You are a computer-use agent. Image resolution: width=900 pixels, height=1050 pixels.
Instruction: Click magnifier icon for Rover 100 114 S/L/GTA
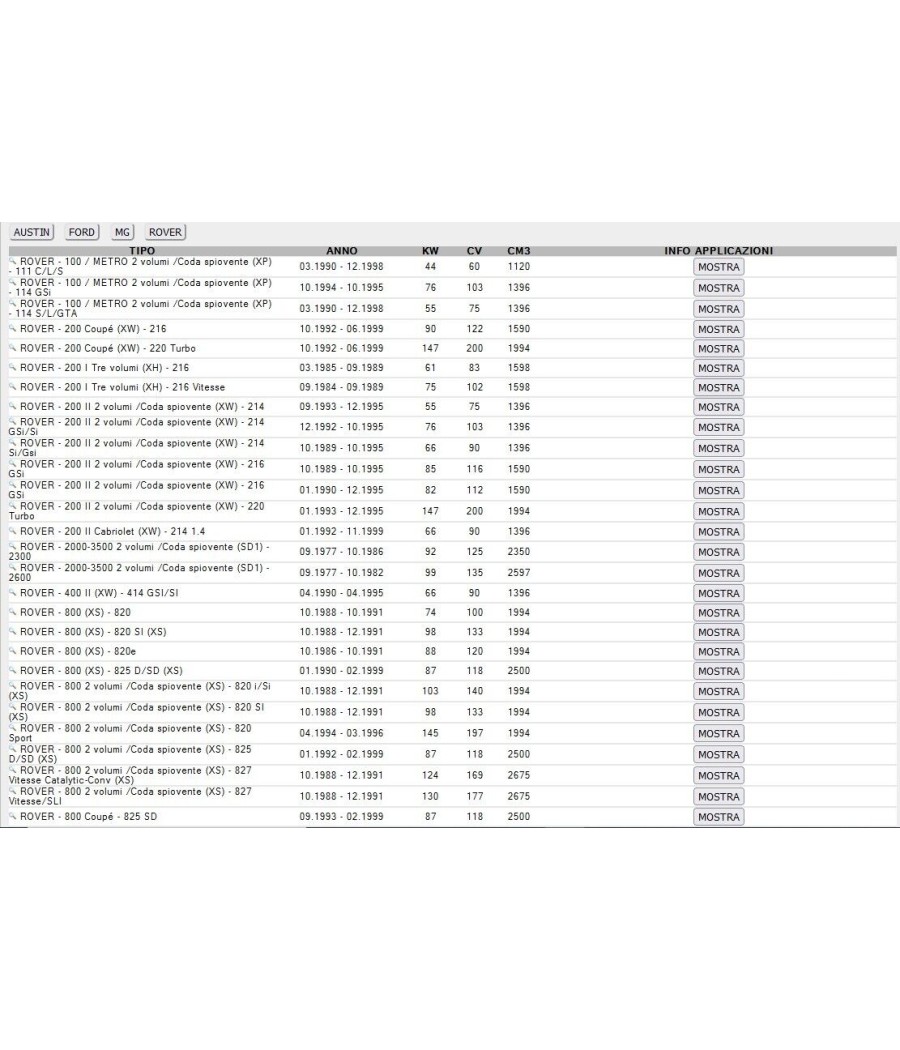point(13,303)
